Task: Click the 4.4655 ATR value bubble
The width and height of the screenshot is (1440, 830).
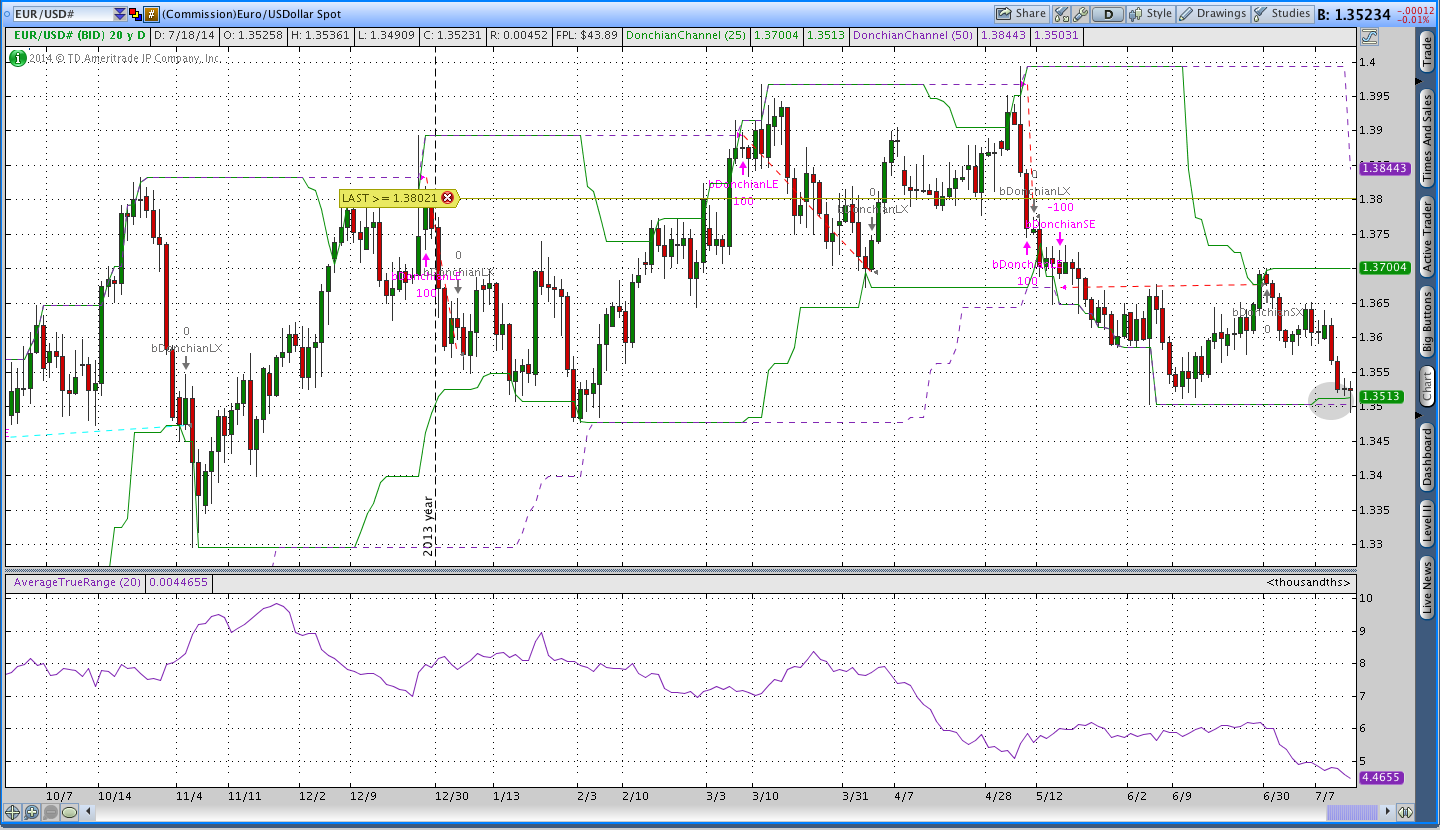Action: 1381,777
